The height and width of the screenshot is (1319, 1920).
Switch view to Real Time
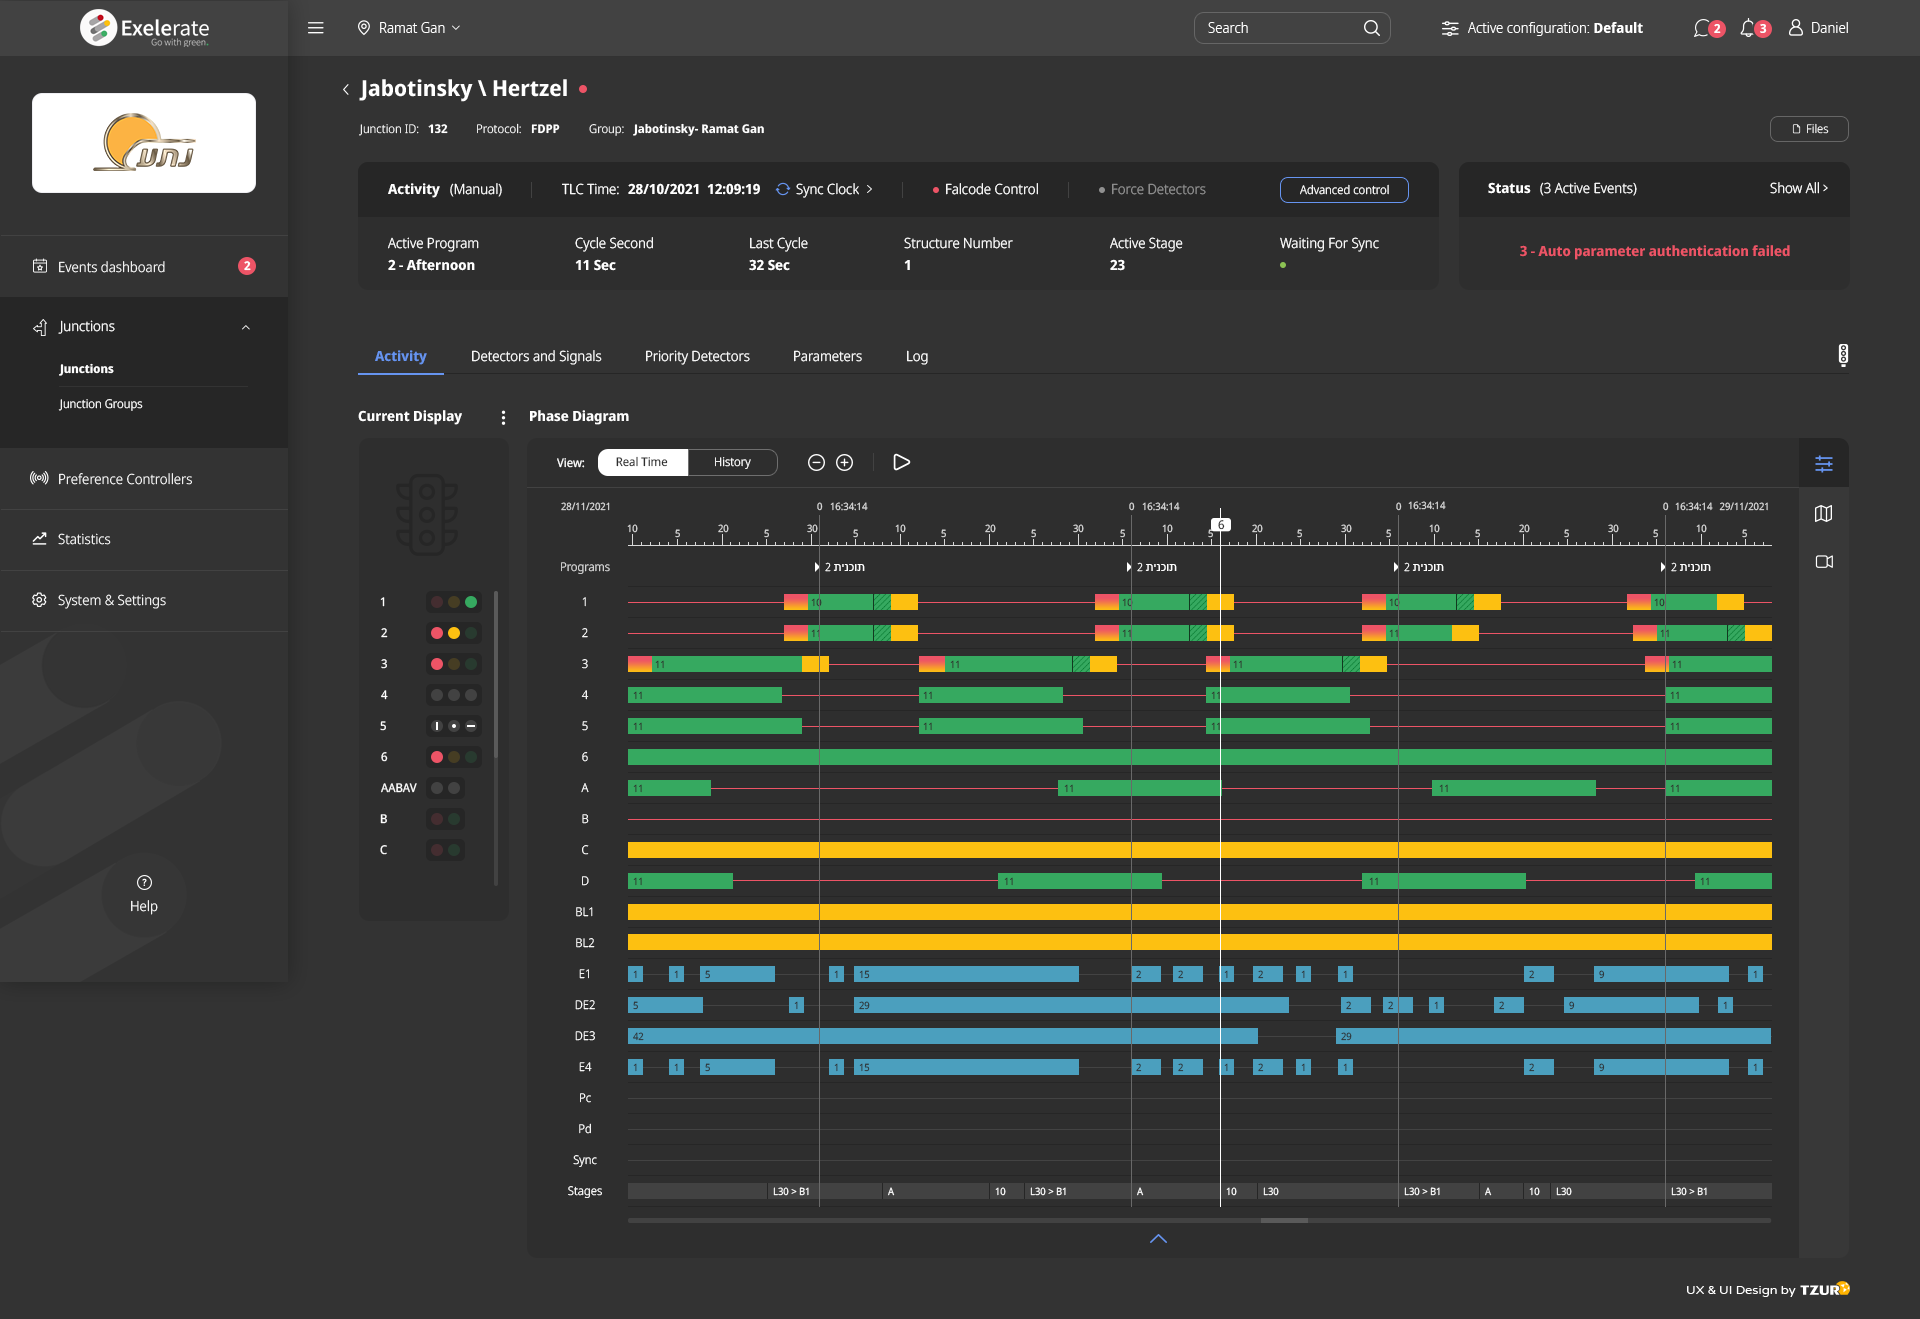(642, 462)
